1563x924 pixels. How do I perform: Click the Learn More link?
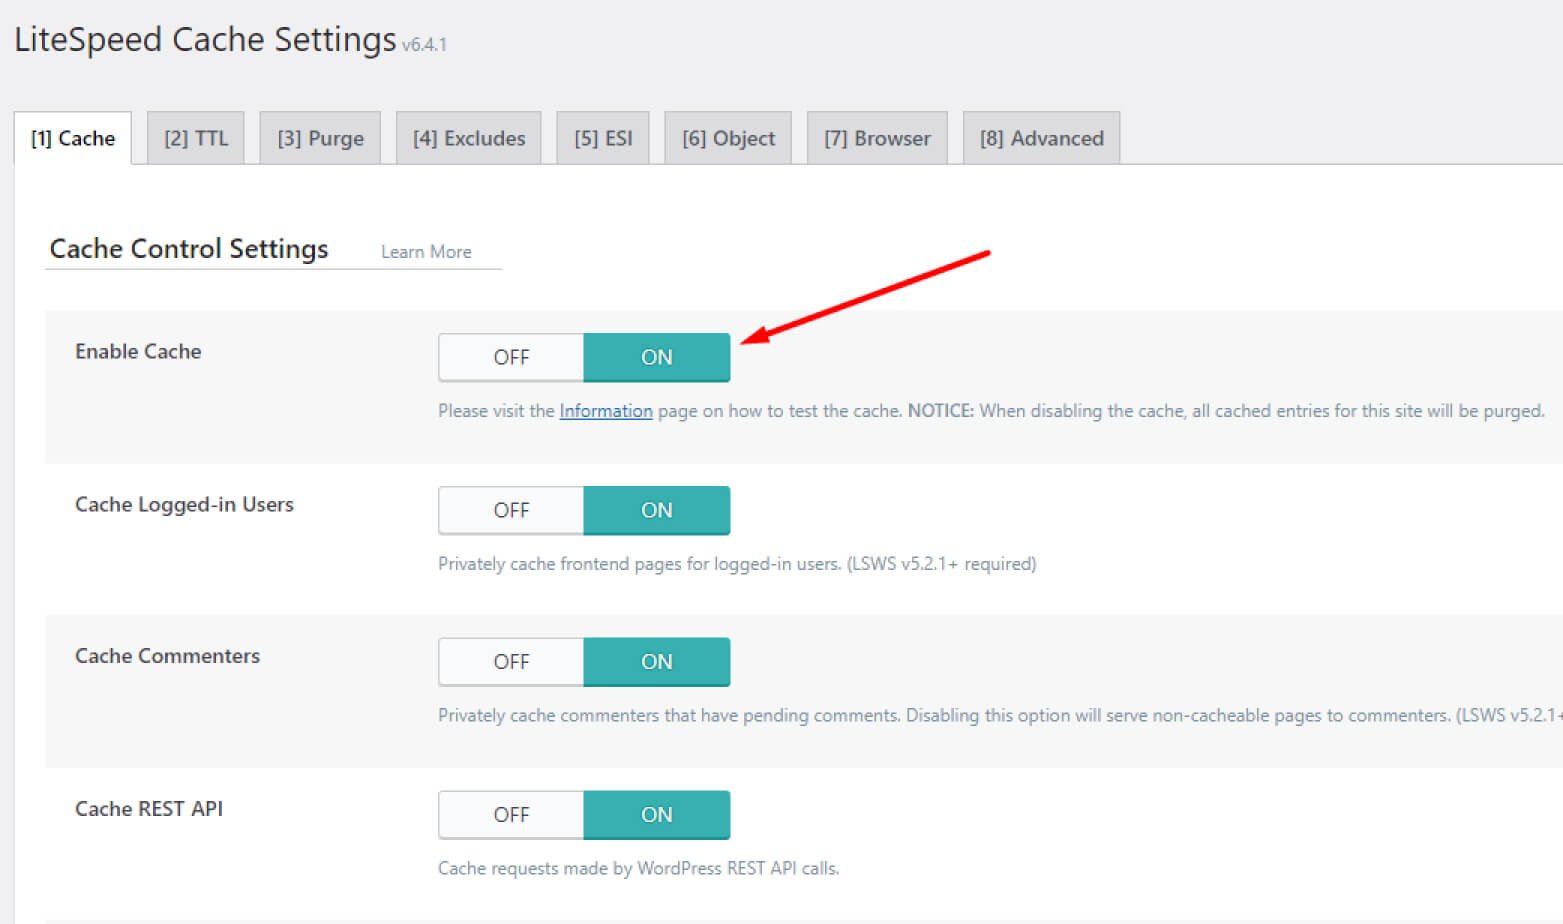tap(426, 252)
